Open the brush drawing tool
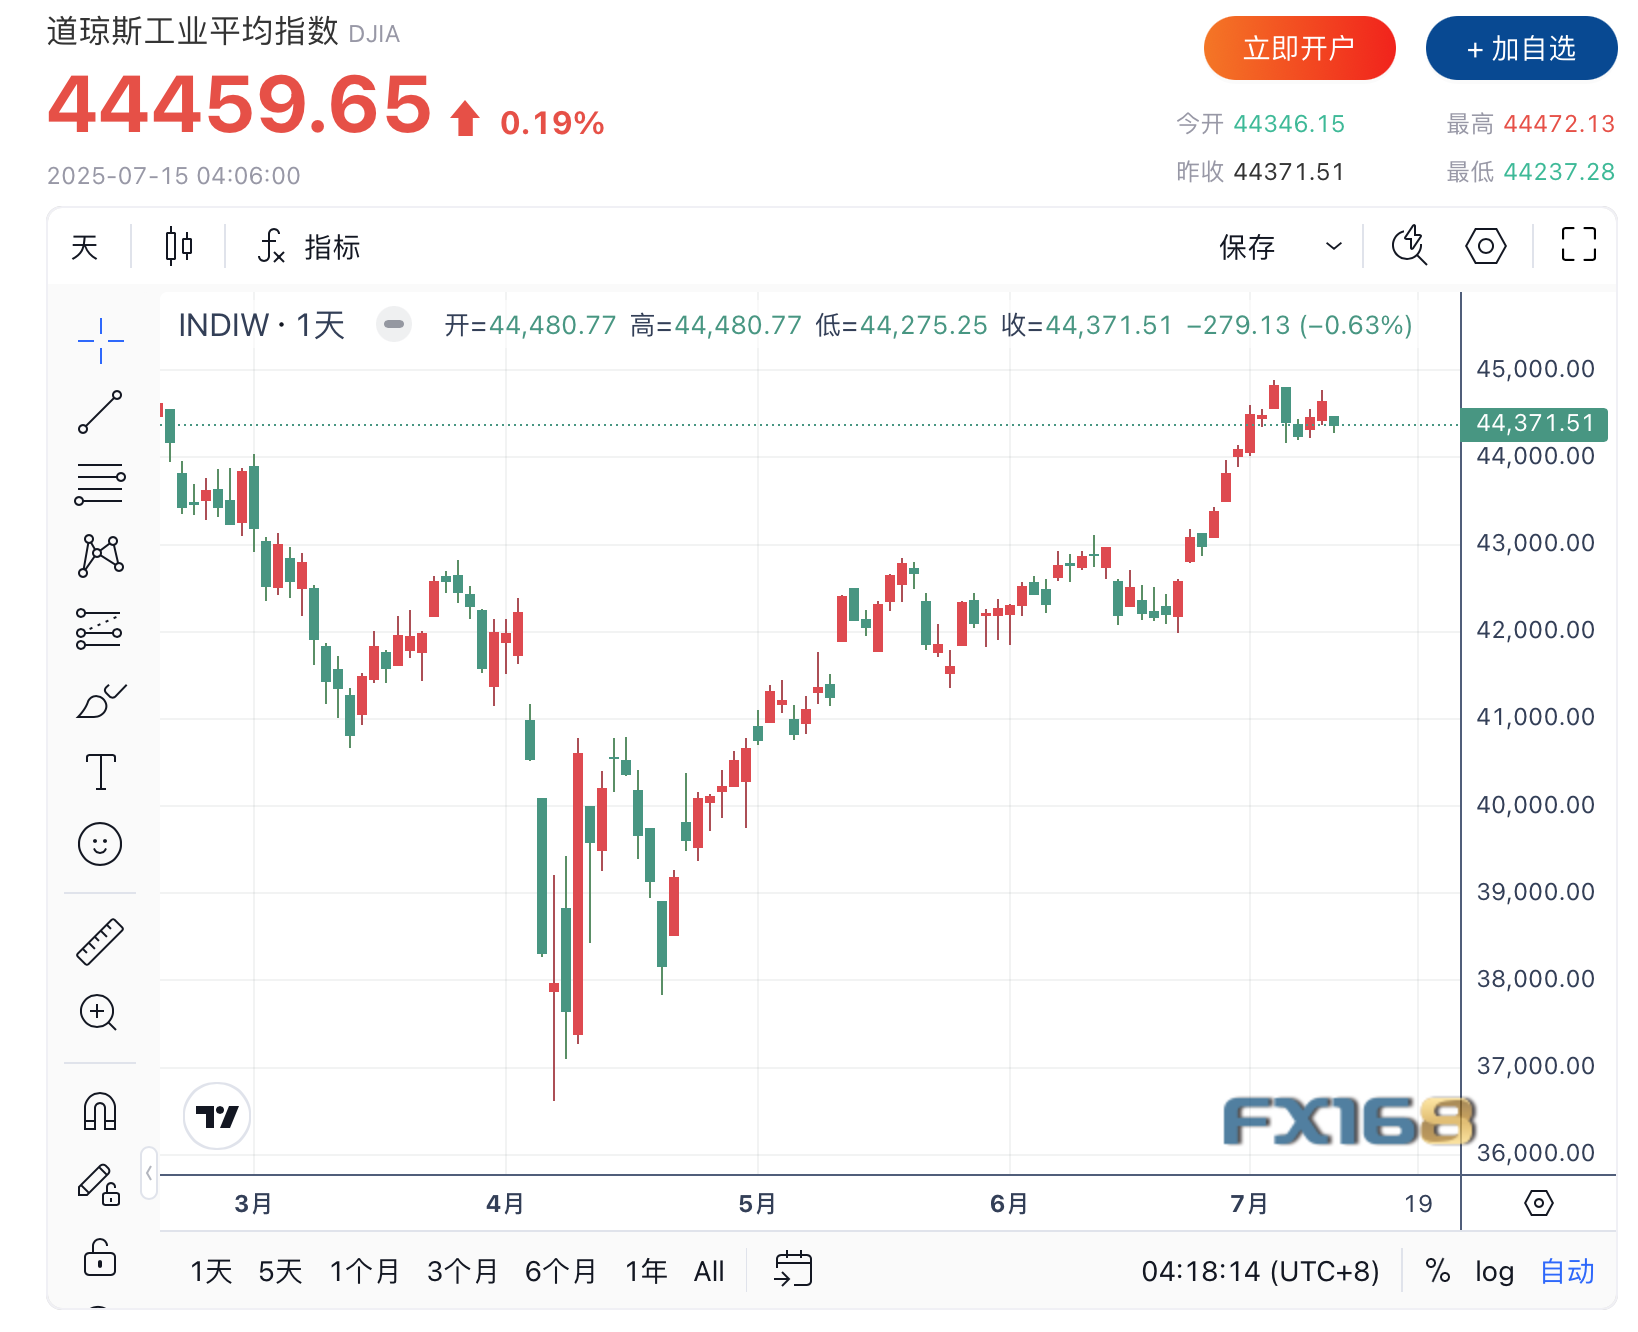This screenshot has height=1332, width=1638. pyautogui.click(x=100, y=702)
